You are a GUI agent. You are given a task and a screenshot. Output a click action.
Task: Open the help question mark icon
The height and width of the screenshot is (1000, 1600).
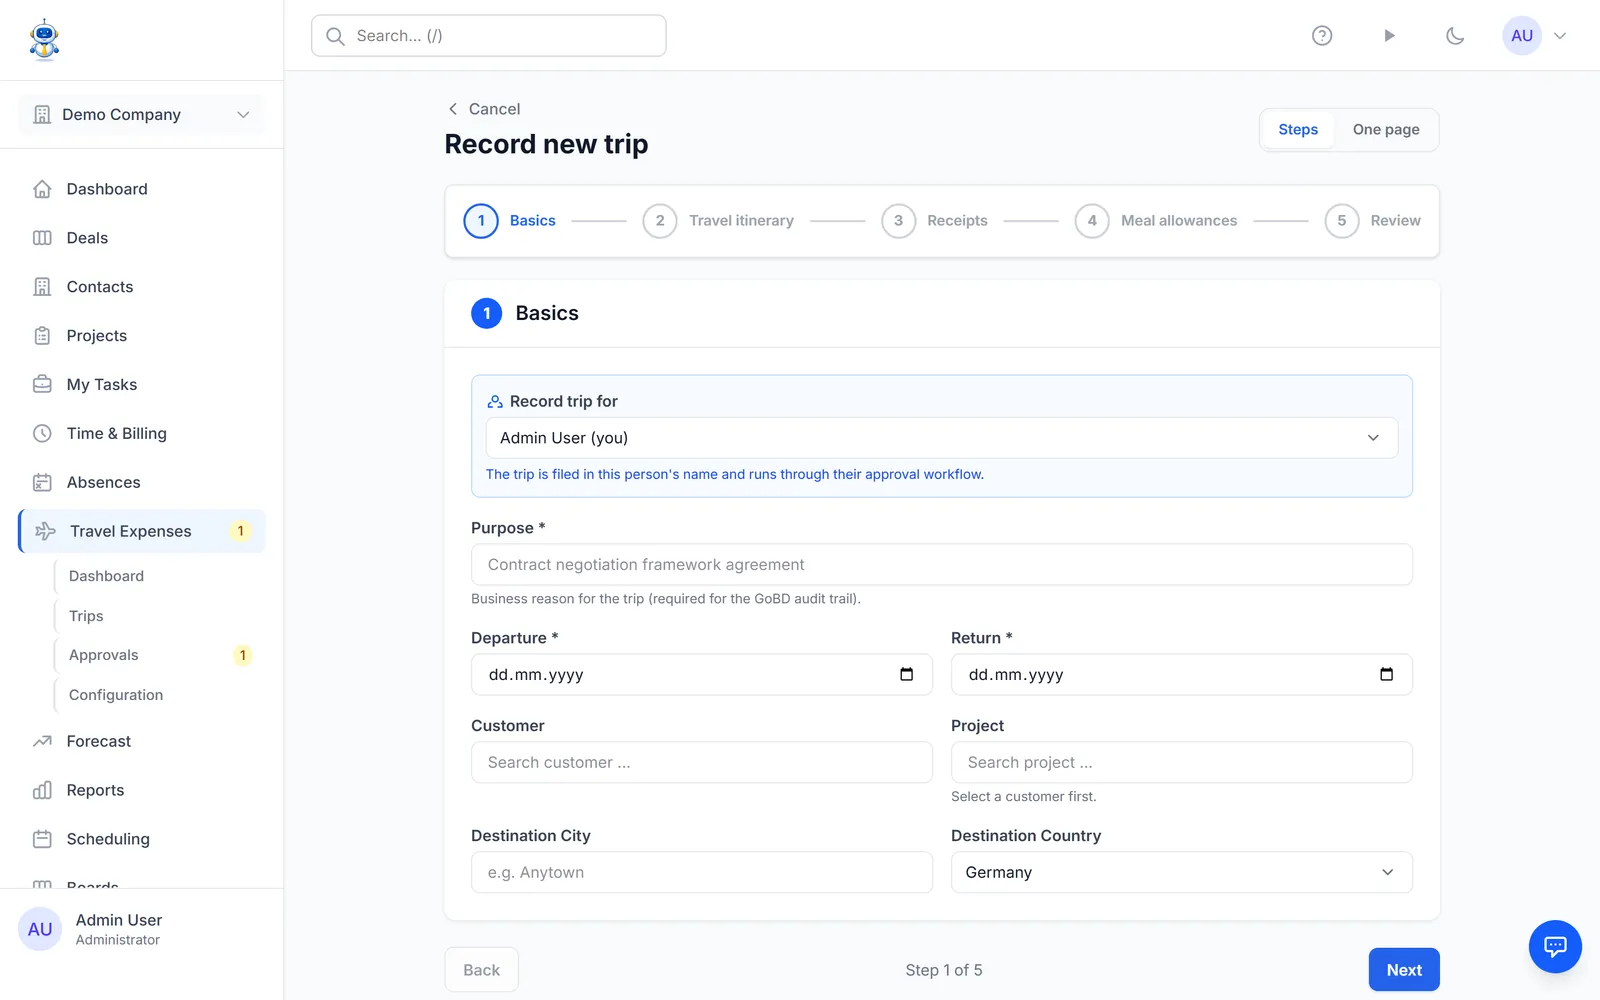pos(1322,36)
